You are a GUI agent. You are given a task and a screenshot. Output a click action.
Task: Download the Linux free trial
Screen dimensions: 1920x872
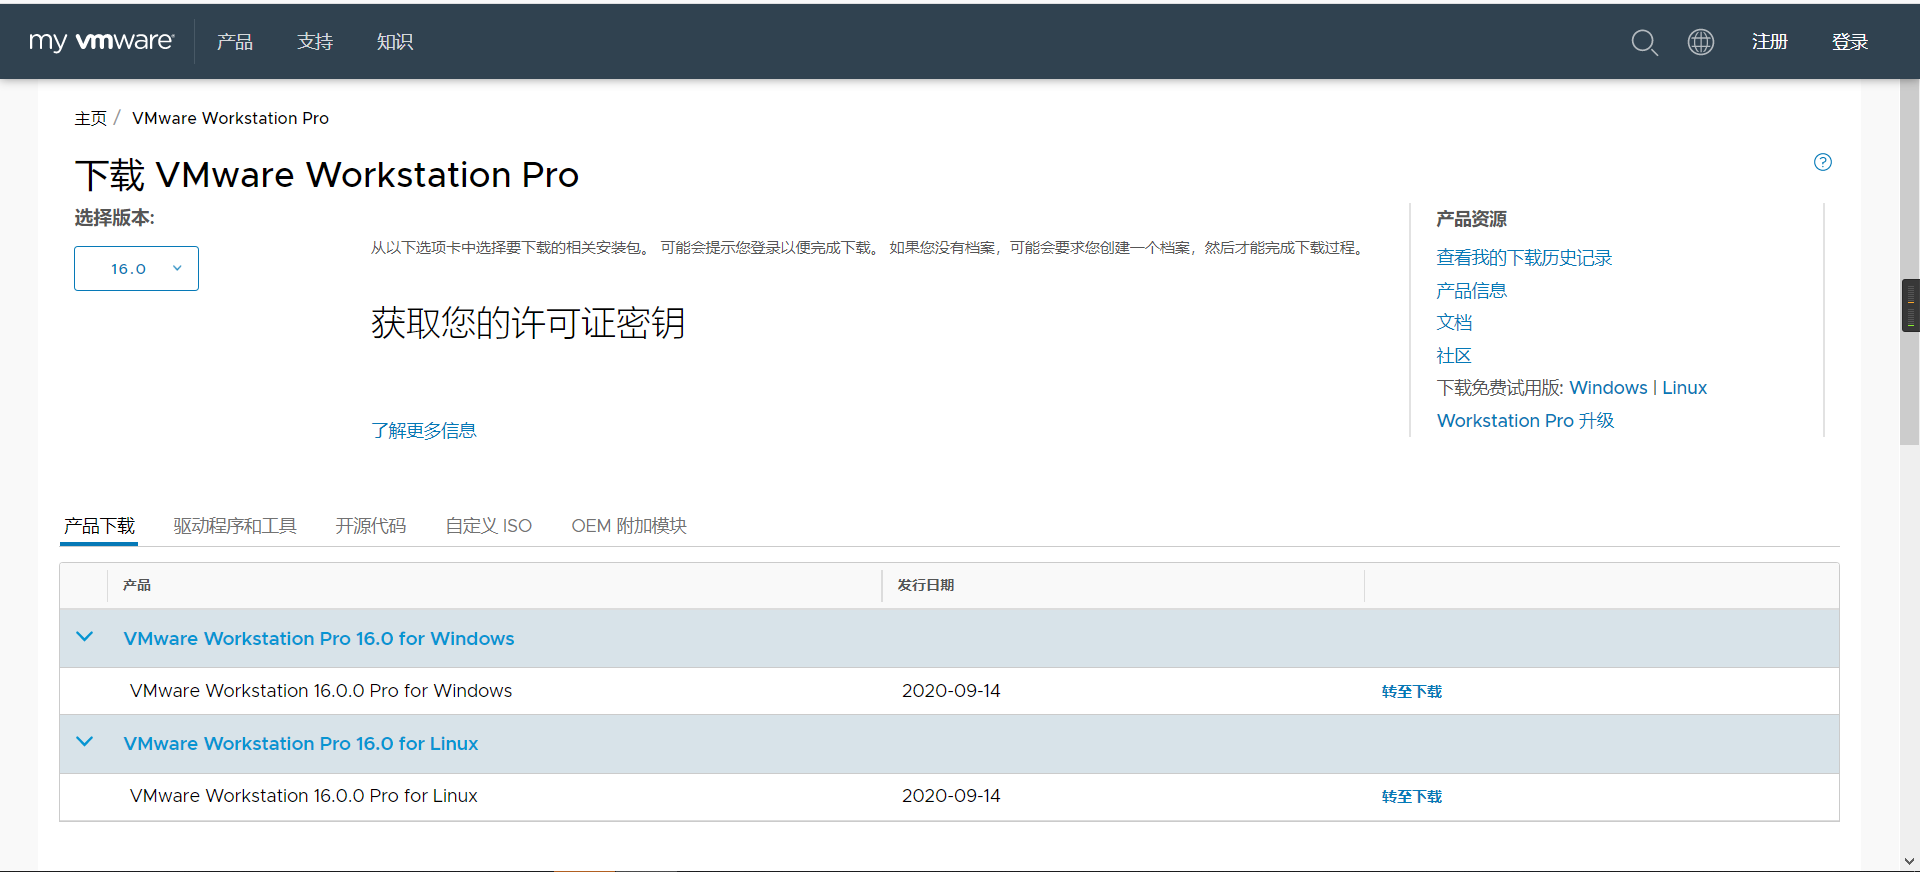[x=1684, y=388]
